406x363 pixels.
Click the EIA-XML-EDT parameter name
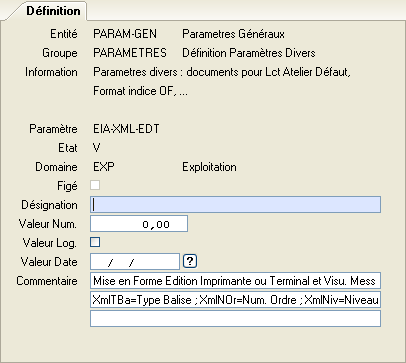point(126,129)
